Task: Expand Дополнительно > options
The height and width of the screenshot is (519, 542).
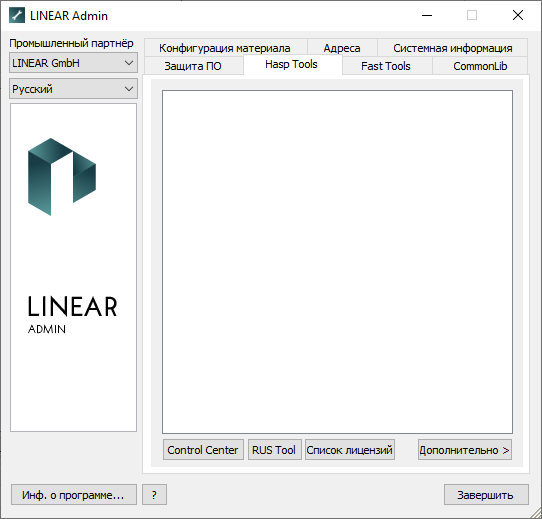Action: click(465, 450)
